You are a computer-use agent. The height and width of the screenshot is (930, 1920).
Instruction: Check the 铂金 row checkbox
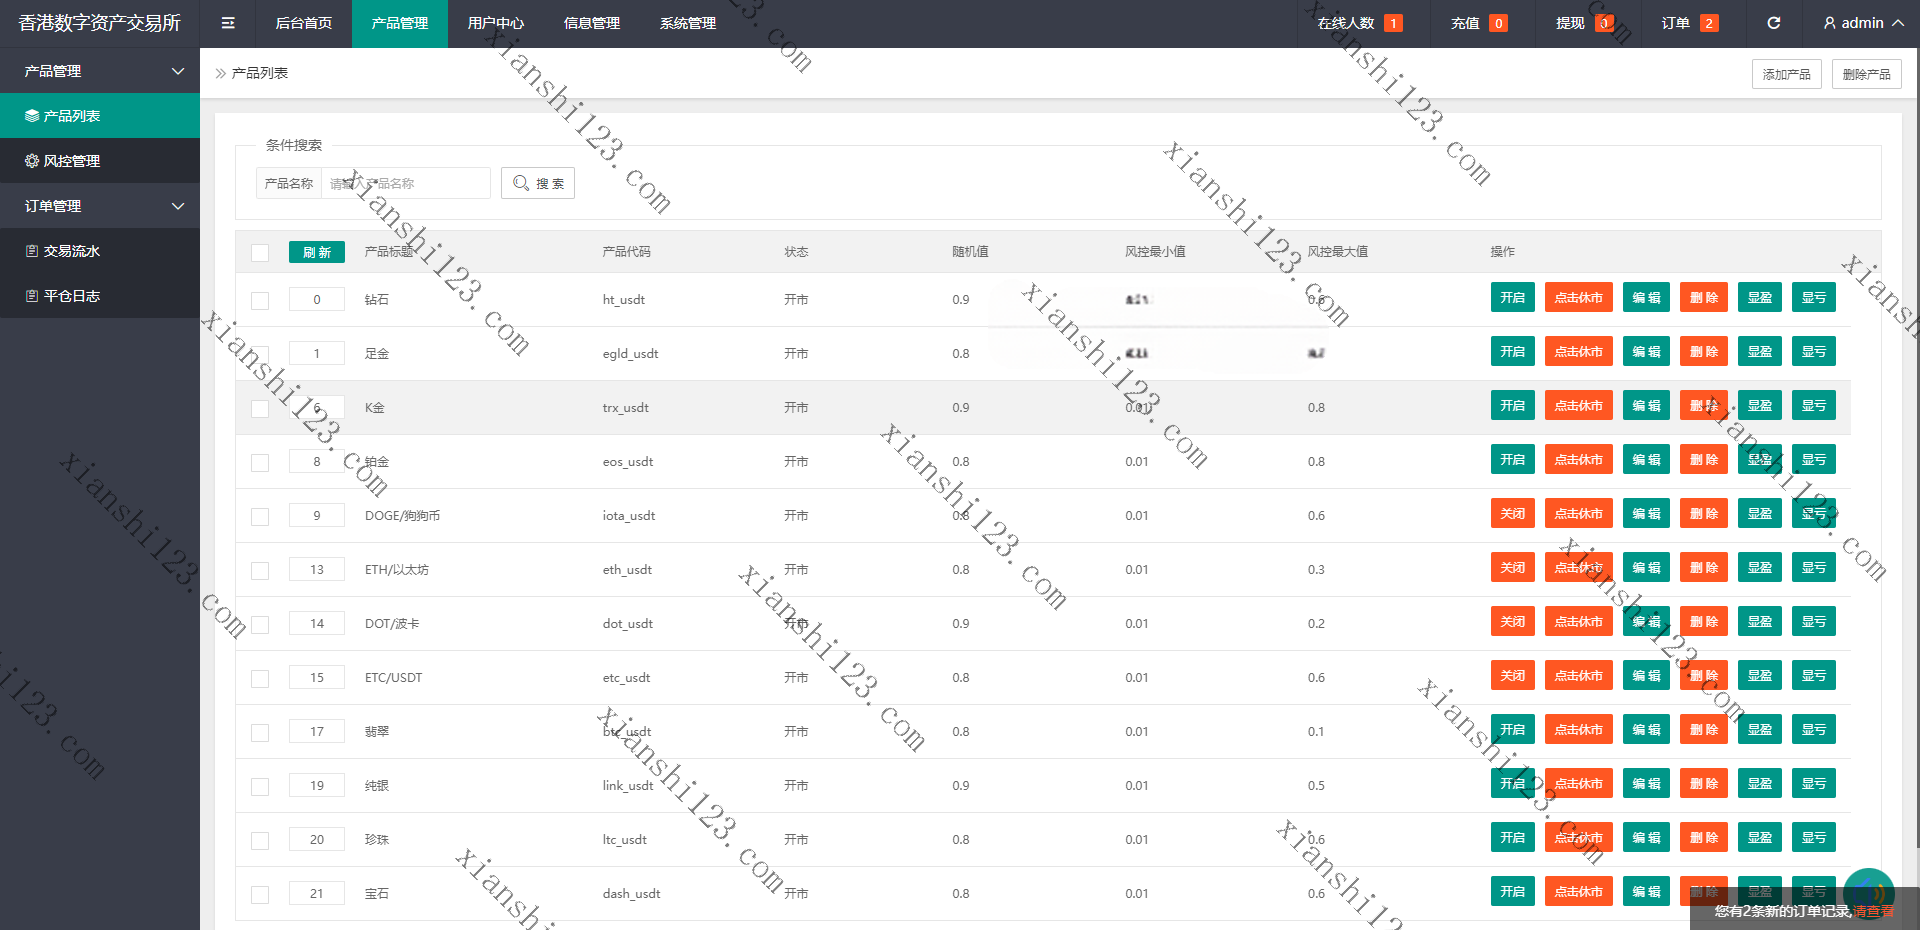(x=260, y=462)
